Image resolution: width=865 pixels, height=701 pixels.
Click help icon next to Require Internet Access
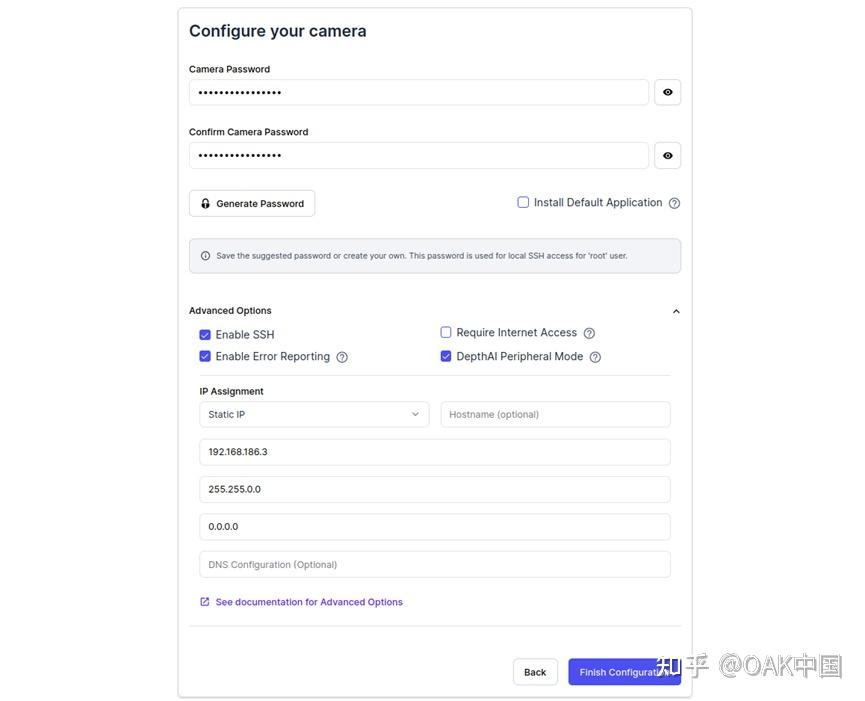(589, 333)
